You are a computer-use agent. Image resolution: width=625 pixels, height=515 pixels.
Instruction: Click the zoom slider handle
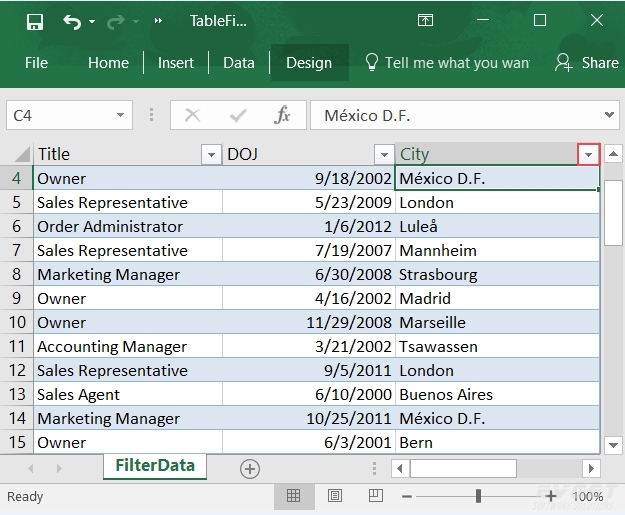[479, 496]
